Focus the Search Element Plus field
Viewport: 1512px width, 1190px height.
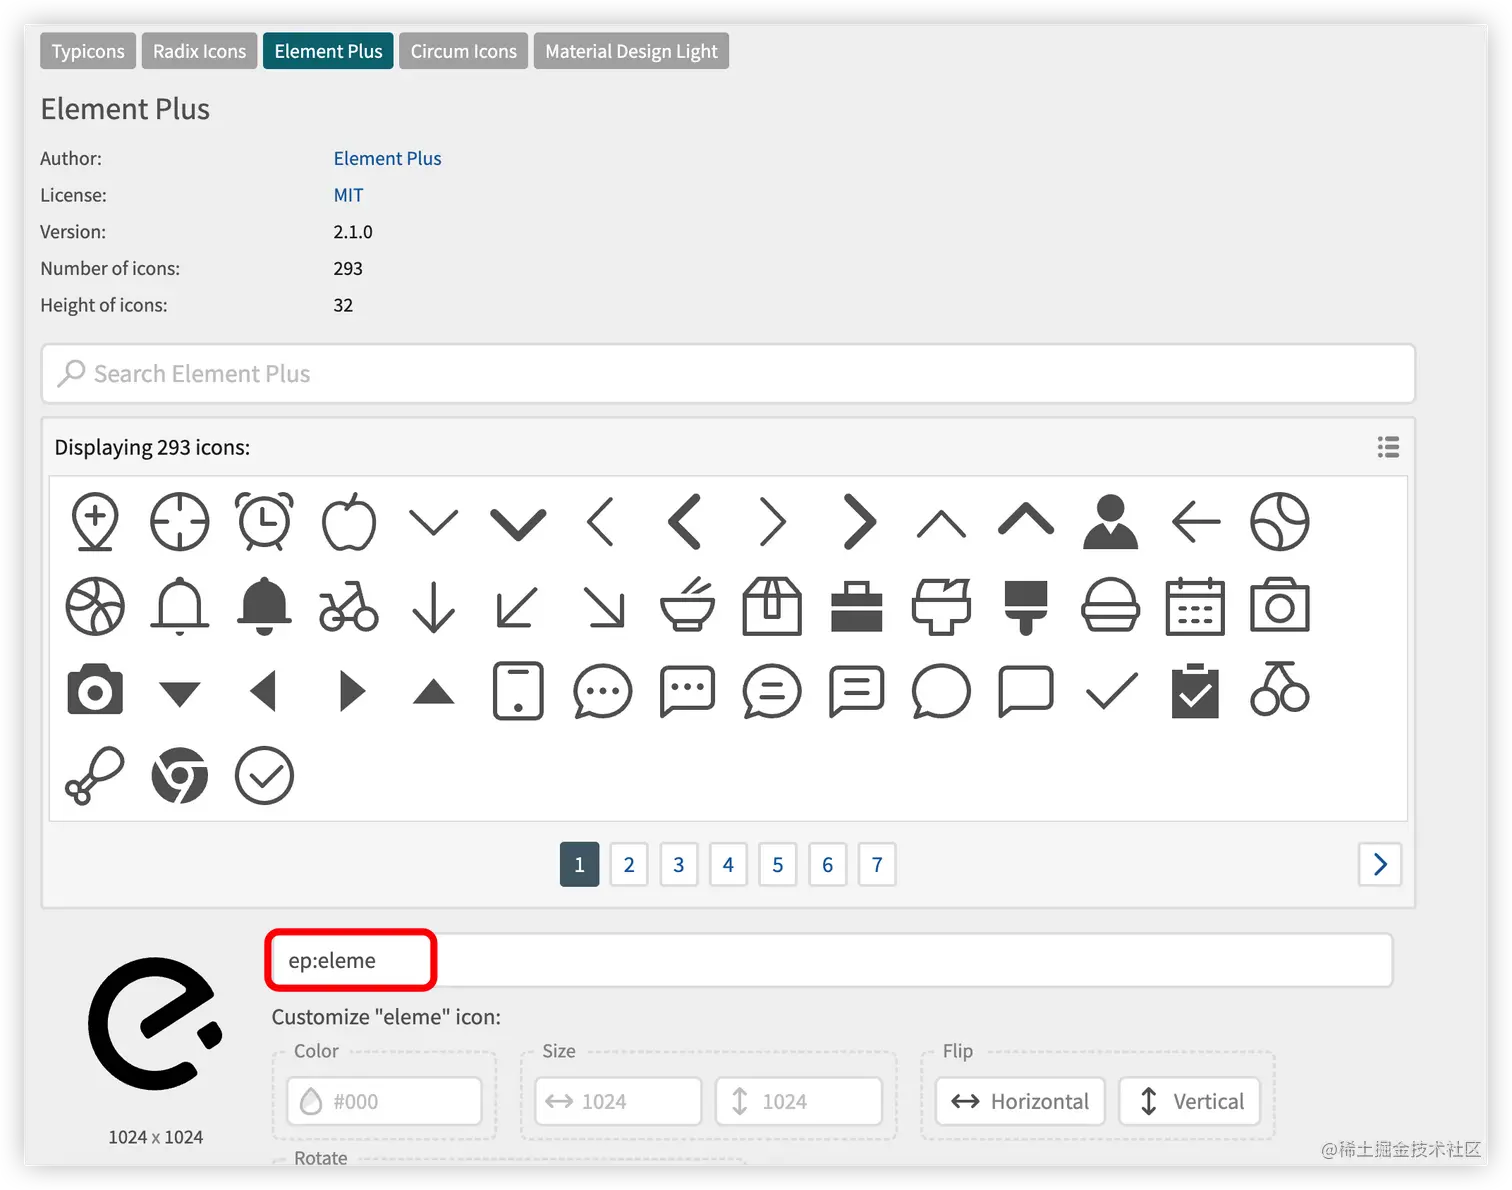pyautogui.click(x=728, y=374)
